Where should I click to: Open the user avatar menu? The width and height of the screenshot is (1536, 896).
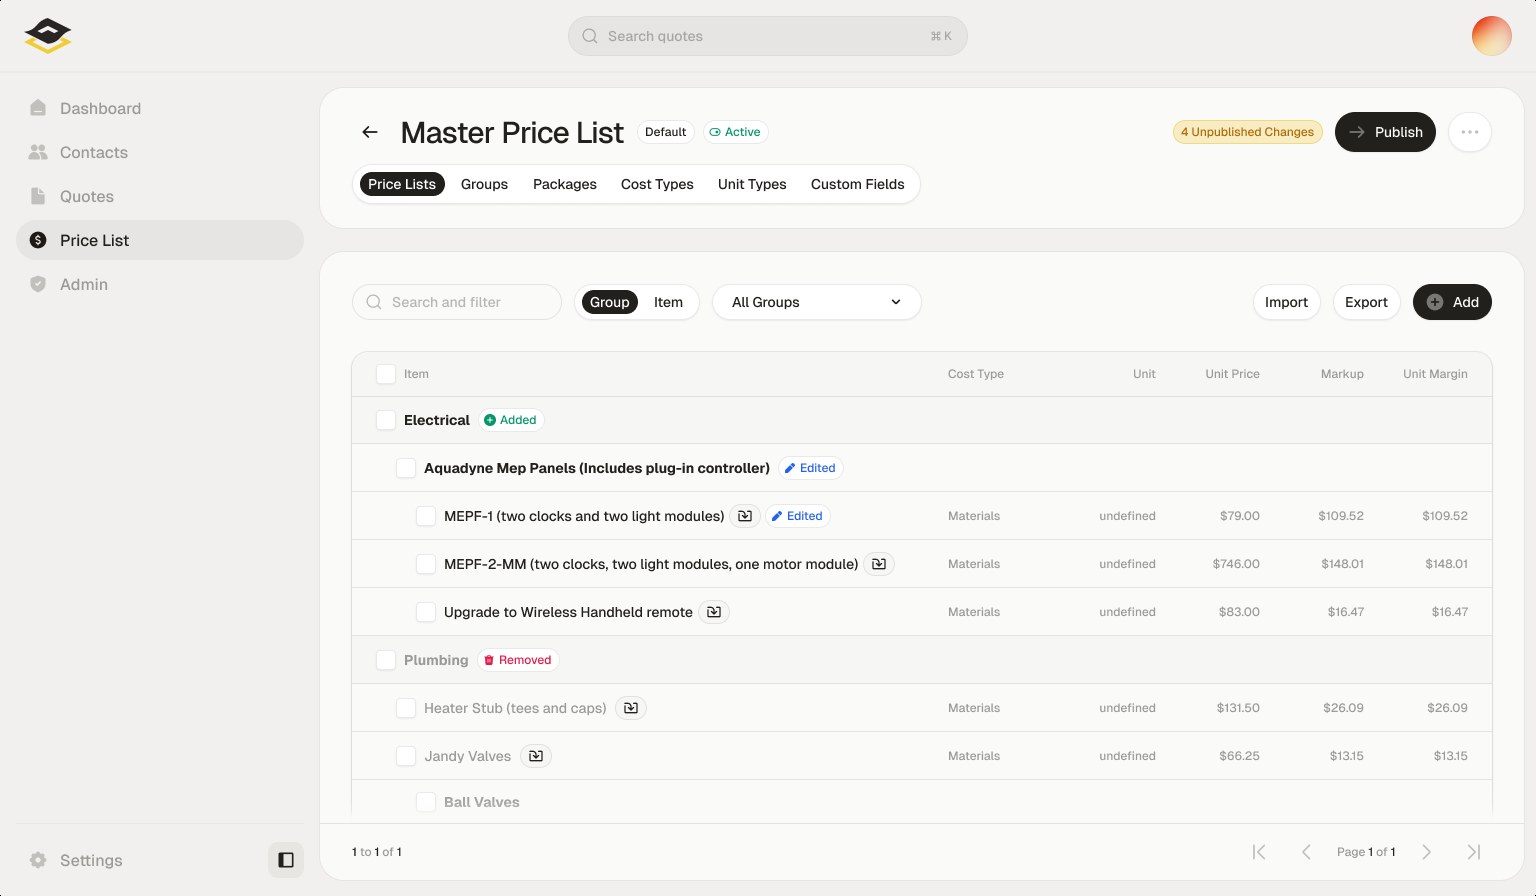(1491, 36)
